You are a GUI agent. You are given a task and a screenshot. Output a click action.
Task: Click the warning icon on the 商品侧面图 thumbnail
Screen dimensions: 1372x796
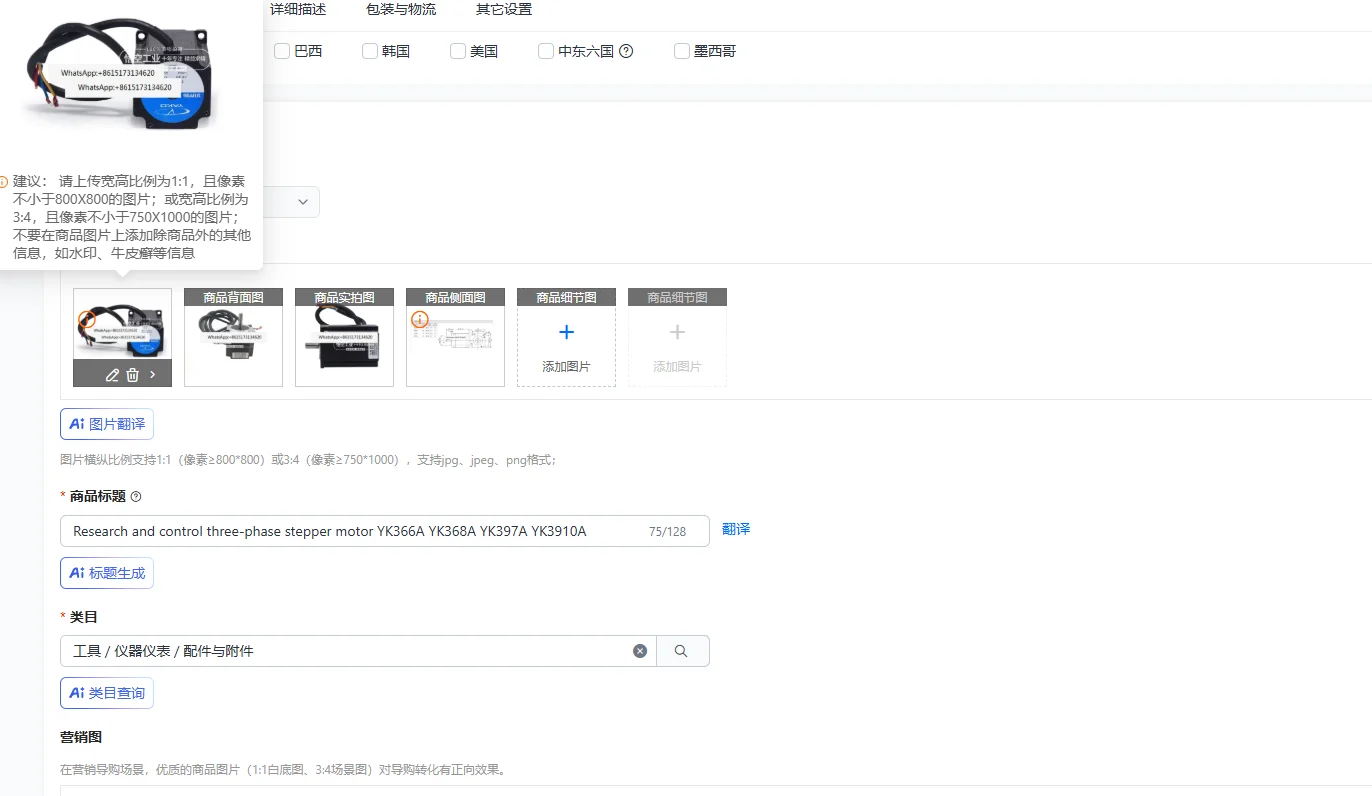tap(420, 319)
